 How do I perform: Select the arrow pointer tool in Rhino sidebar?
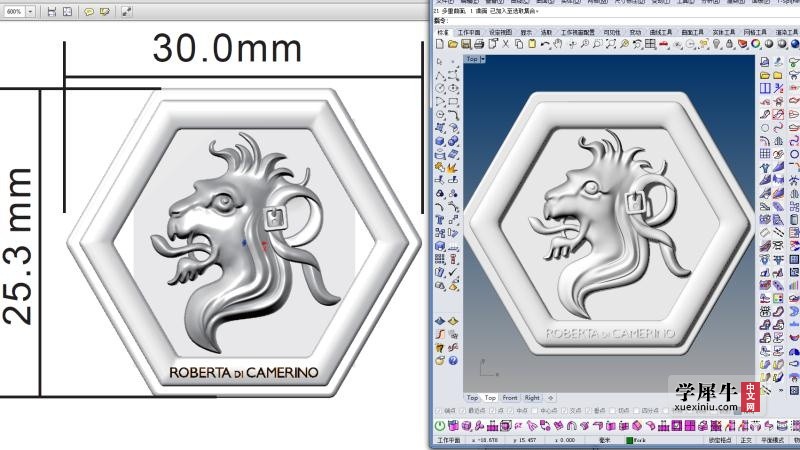click(x=439, y=62)
